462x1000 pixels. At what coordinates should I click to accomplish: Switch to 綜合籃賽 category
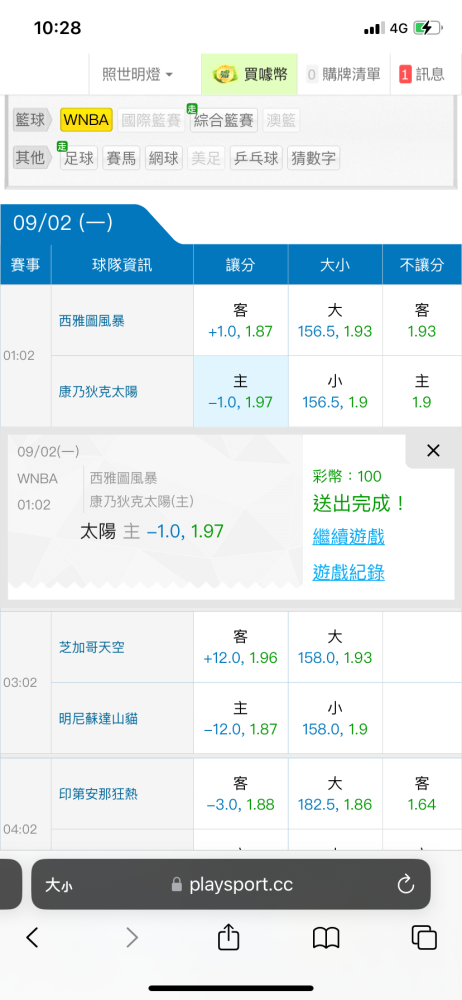223,121
